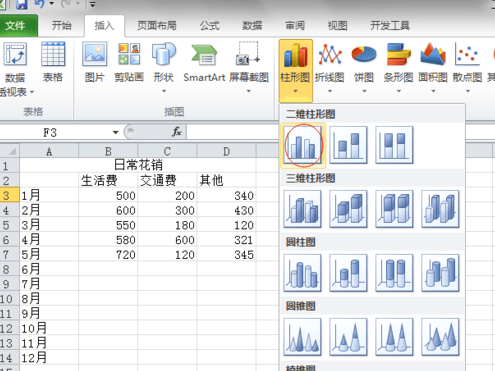This screenshot has height=371, width=495.
Task: Select the 日常花销 title cell
Action: (138, 165)
